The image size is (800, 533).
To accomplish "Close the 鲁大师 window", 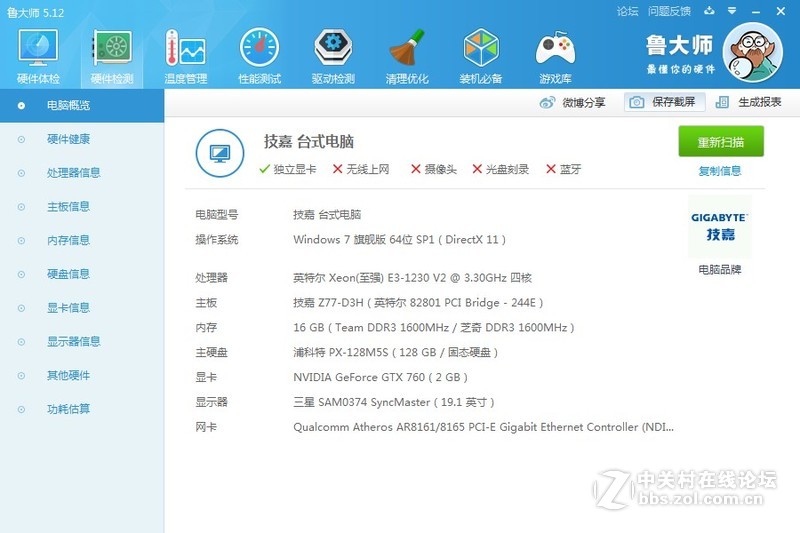I will pyautogui.click(x=781, y=11).
